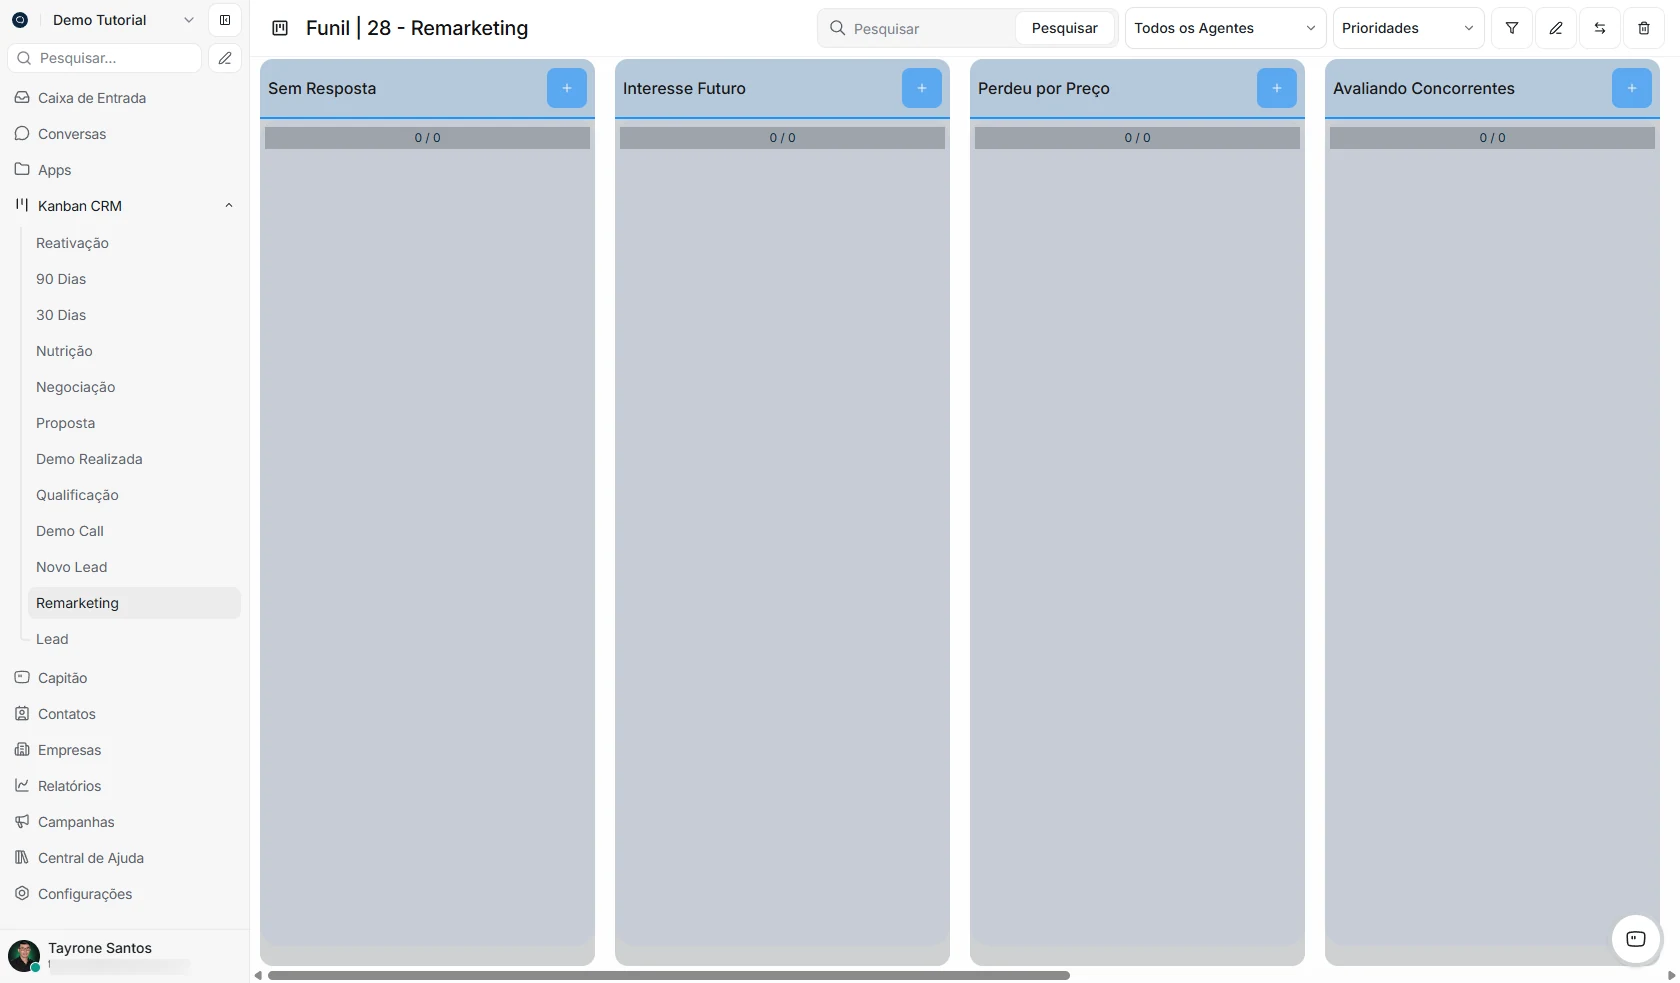Open the chat widget bubble icon
Image resolution: width=1680 pixels, height=983 pixels.
(x=1636, y=939)
